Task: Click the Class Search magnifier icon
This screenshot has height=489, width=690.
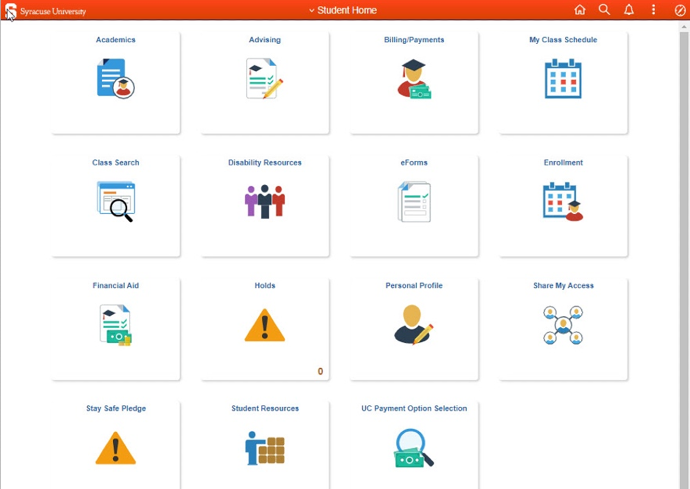Action: click(116, 201)
